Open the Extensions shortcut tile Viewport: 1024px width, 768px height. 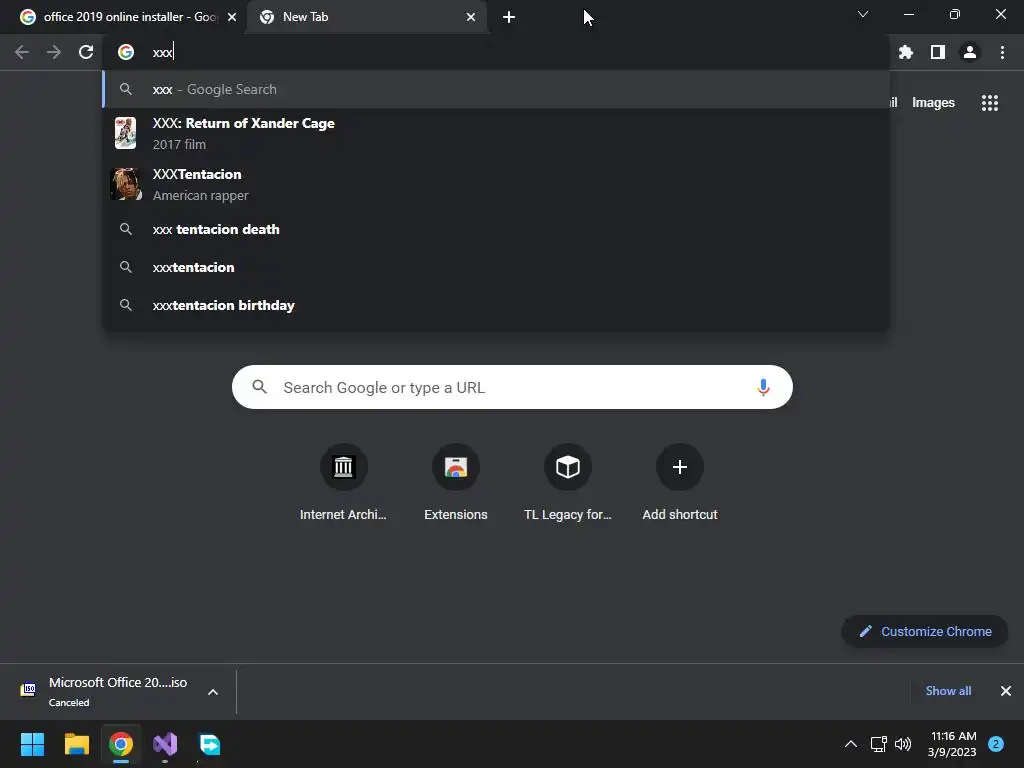(456, 483)
